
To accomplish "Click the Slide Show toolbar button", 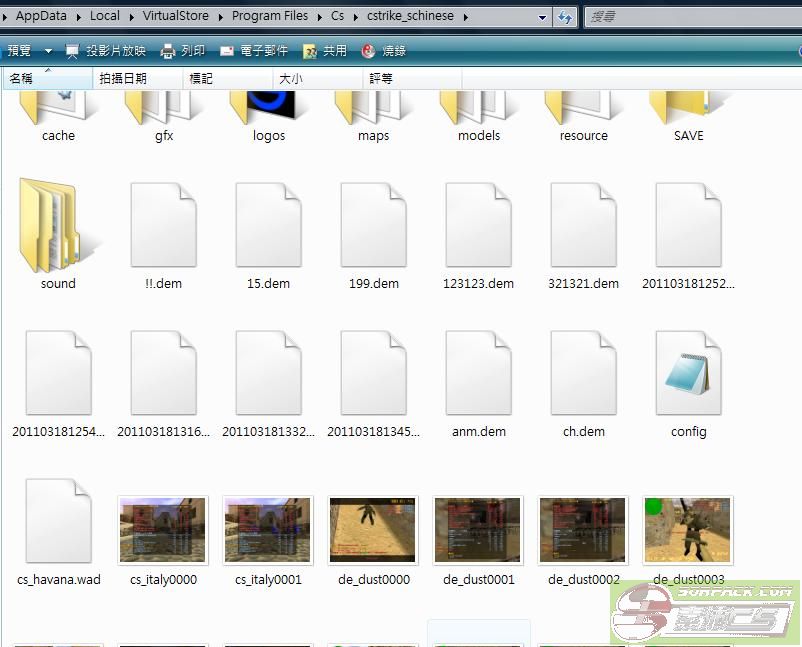I will pyautogui.click(x=106, y=51).
